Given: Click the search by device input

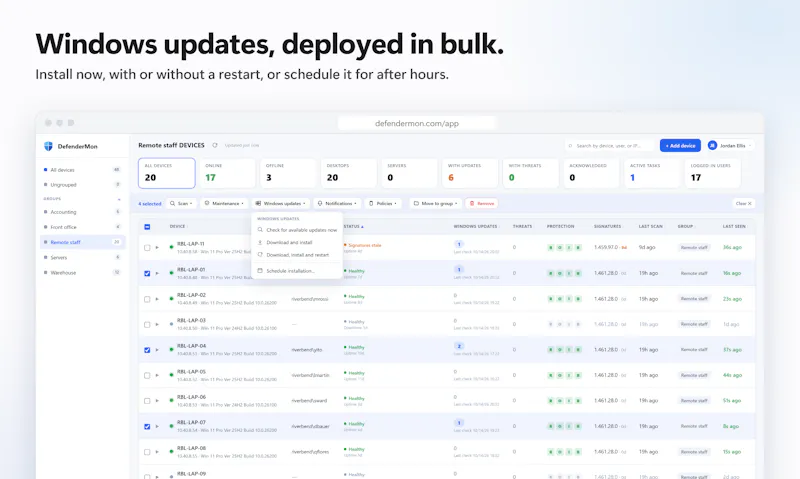Looking at the screenshot, I should pyautogui.click(x=610, y=146).
